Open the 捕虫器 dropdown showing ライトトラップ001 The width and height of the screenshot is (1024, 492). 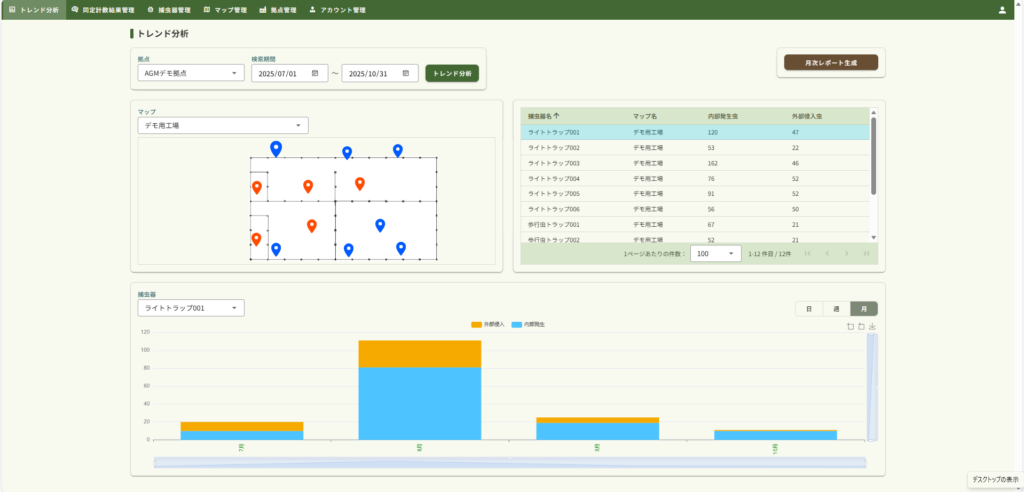pyautogui.click(x=190, y=308)
